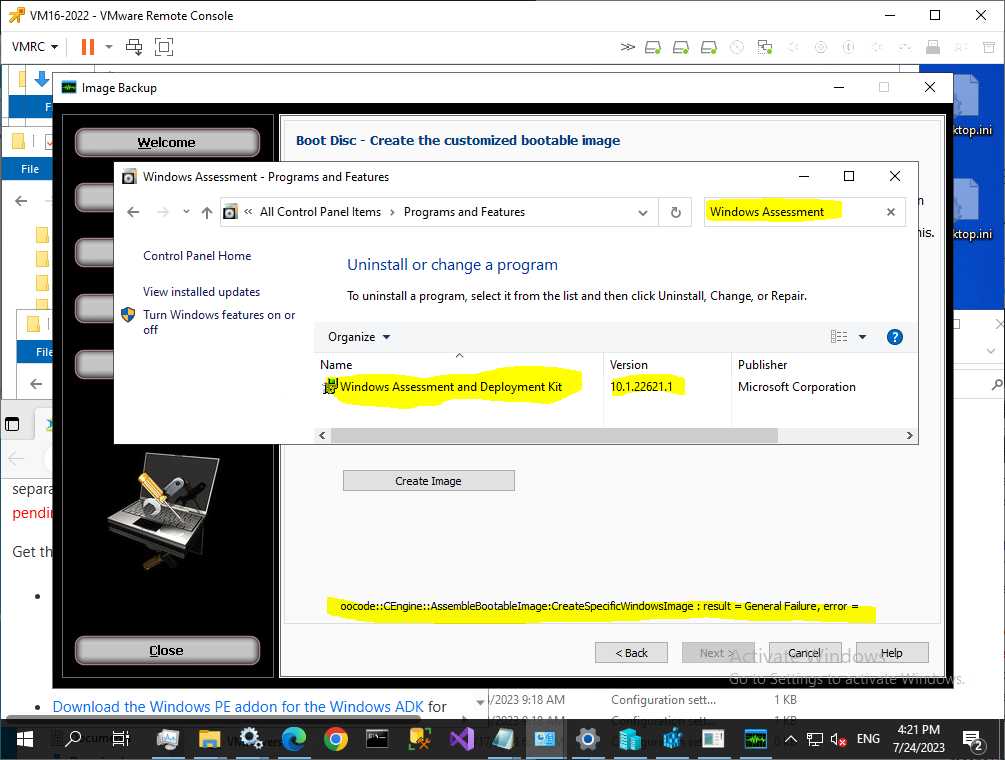Navigate back in Programs and Features window
The width and height of the screenshot is (1005, 760).
pyautogui.click(x=133, y=212)
